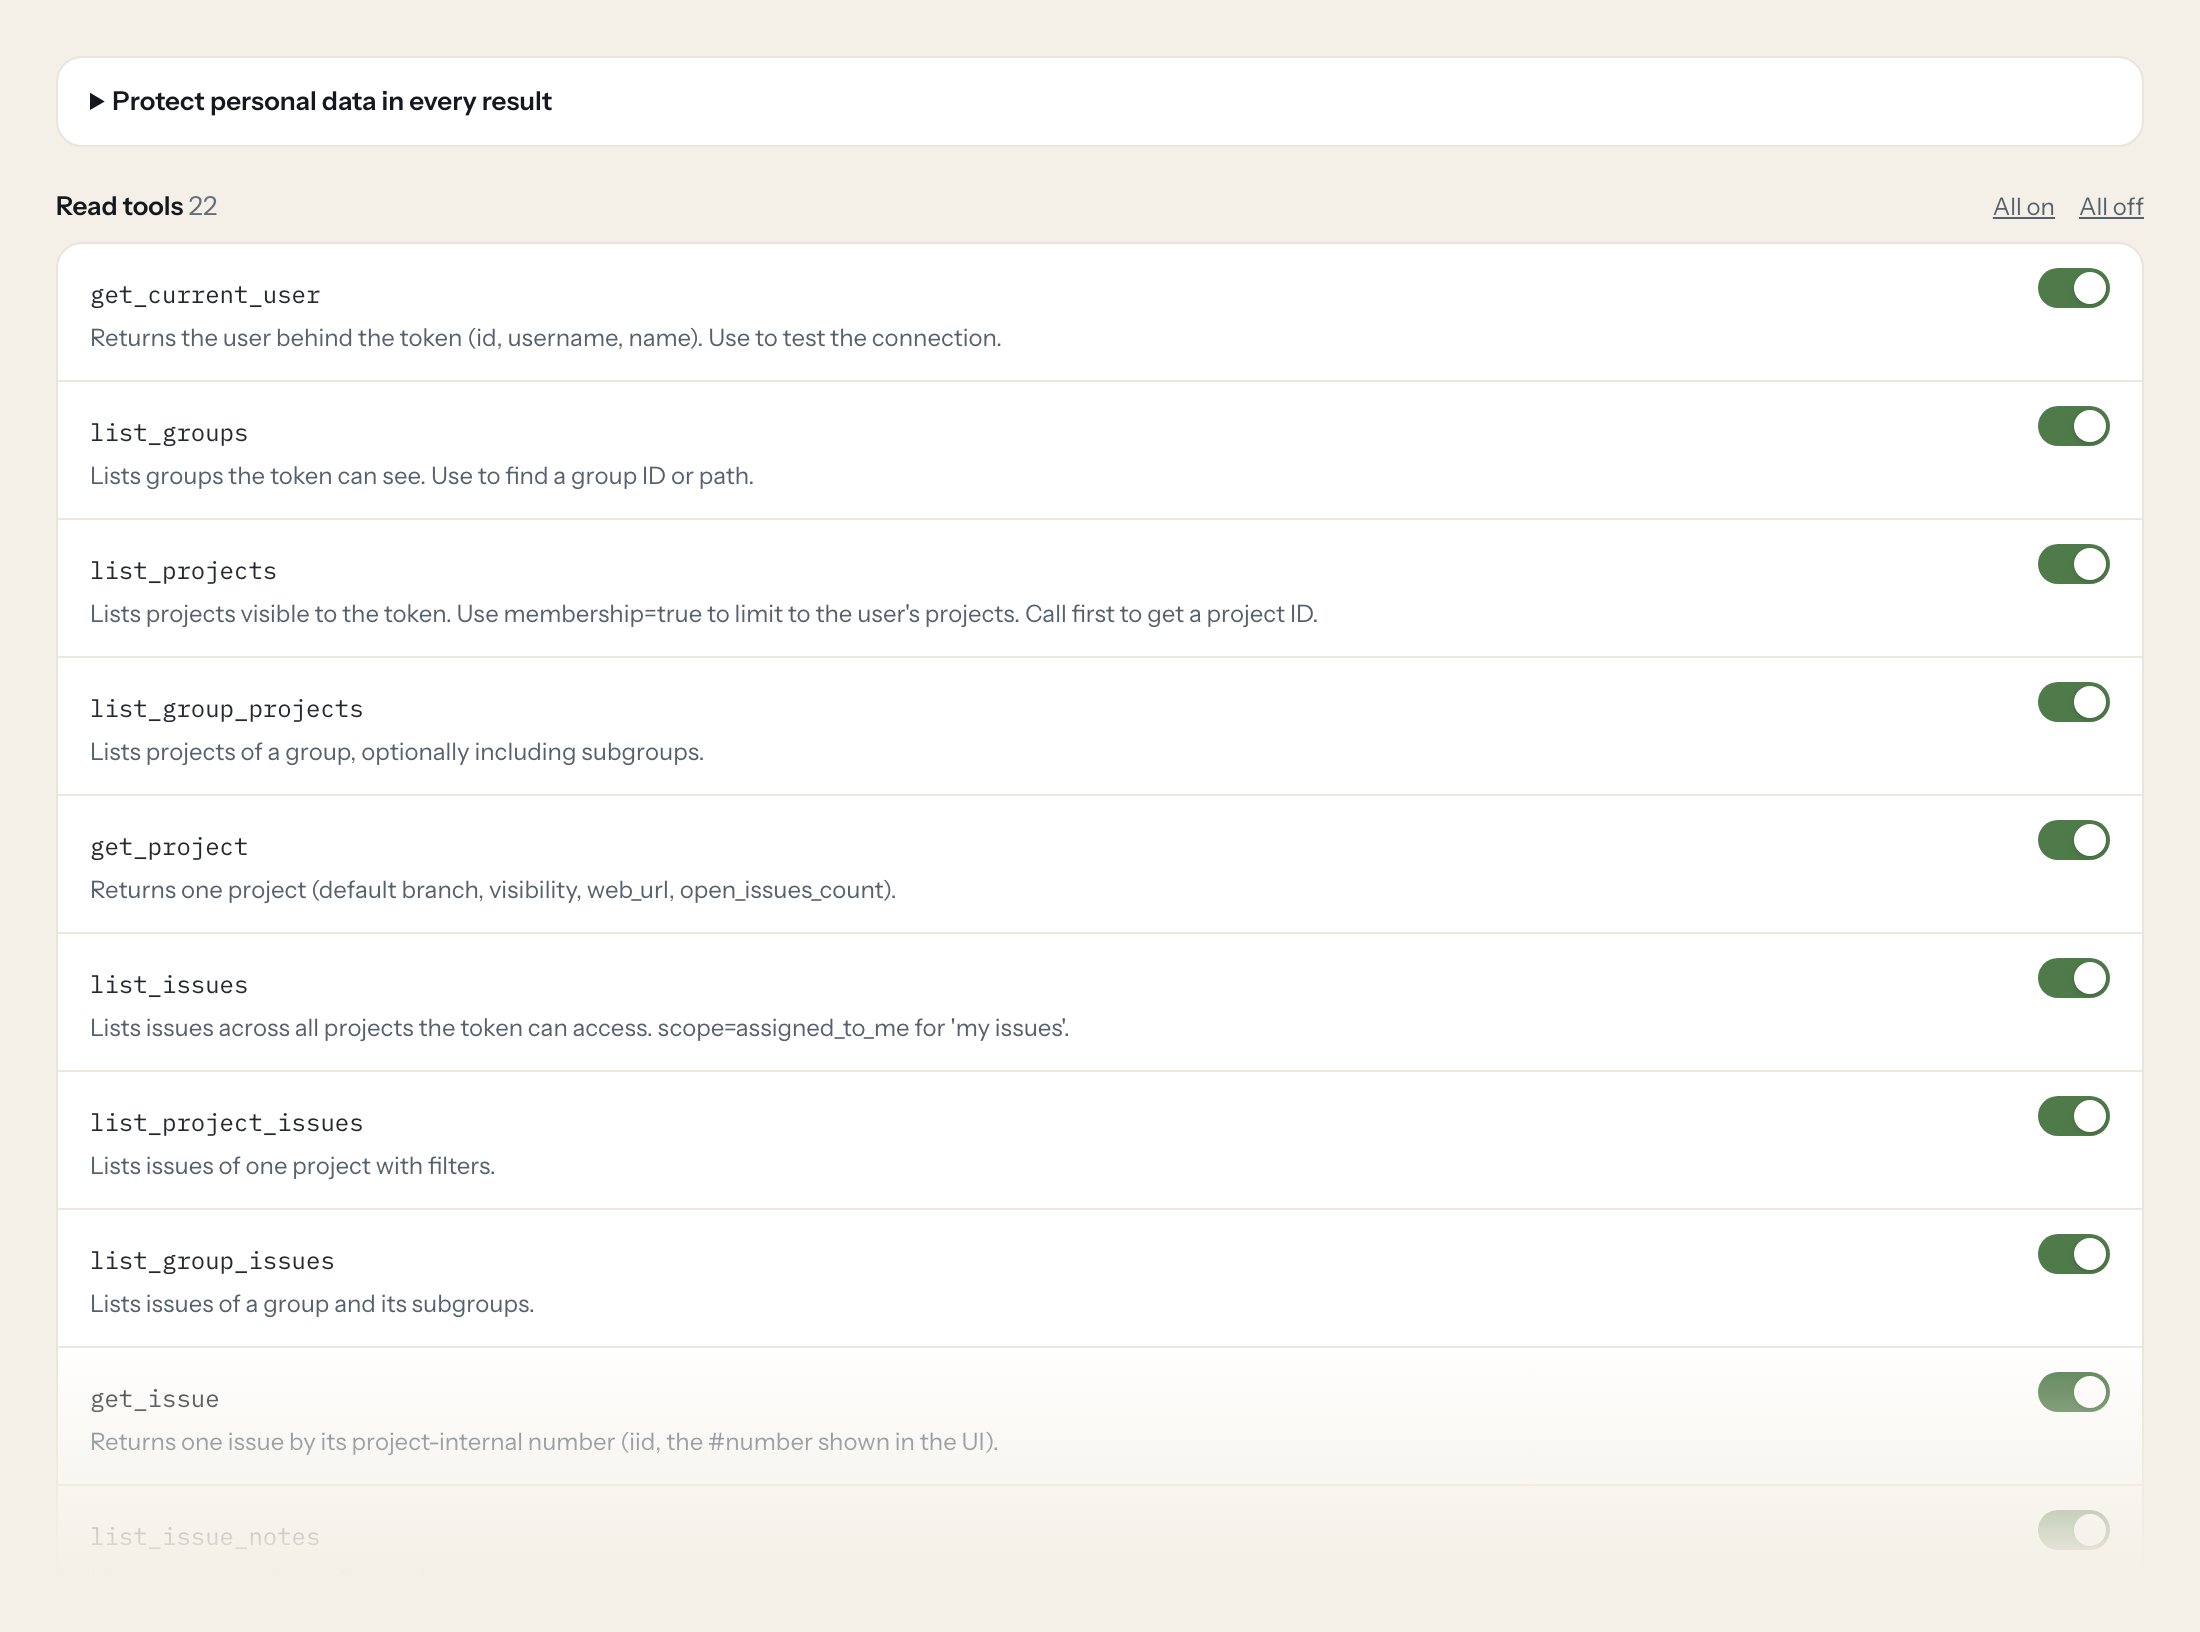Click the 'list_project_issues' tool name

(x=226, y=1123)
